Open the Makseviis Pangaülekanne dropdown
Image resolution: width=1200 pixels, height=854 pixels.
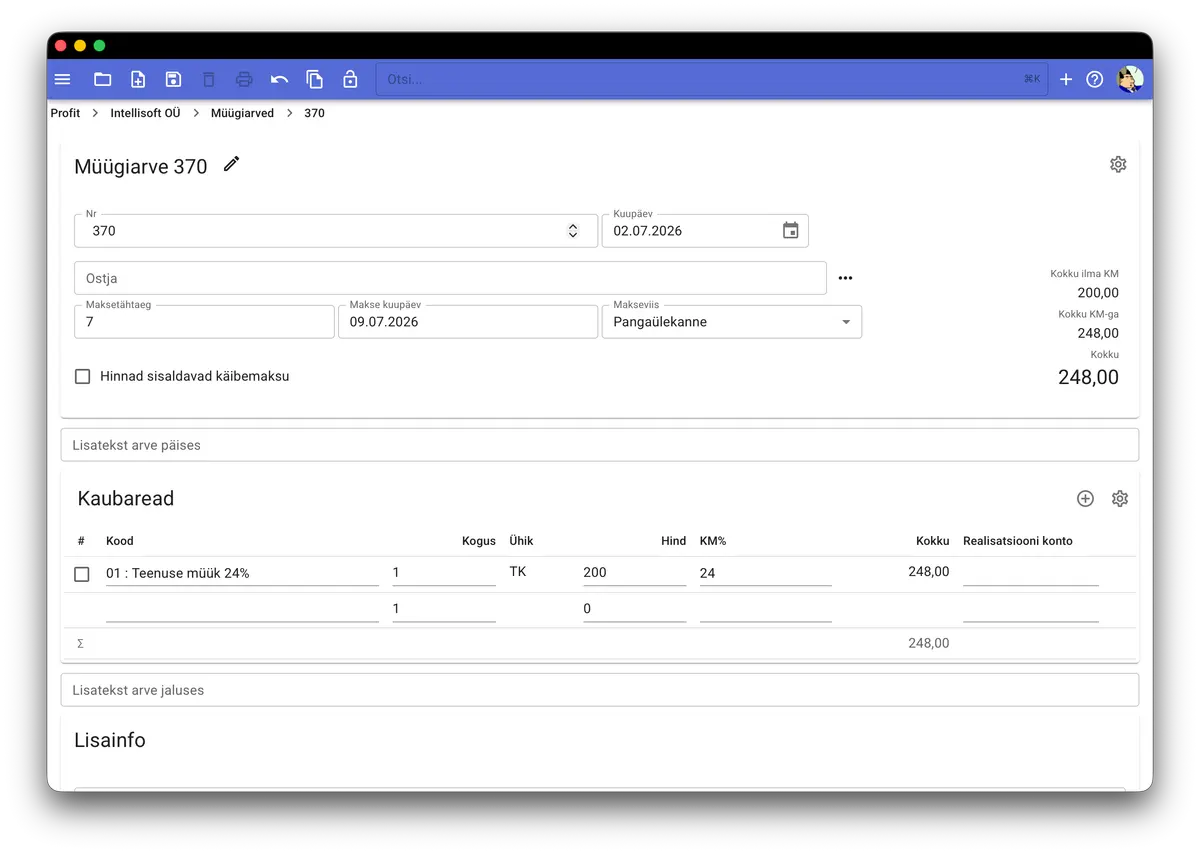[x=731, y=322]
